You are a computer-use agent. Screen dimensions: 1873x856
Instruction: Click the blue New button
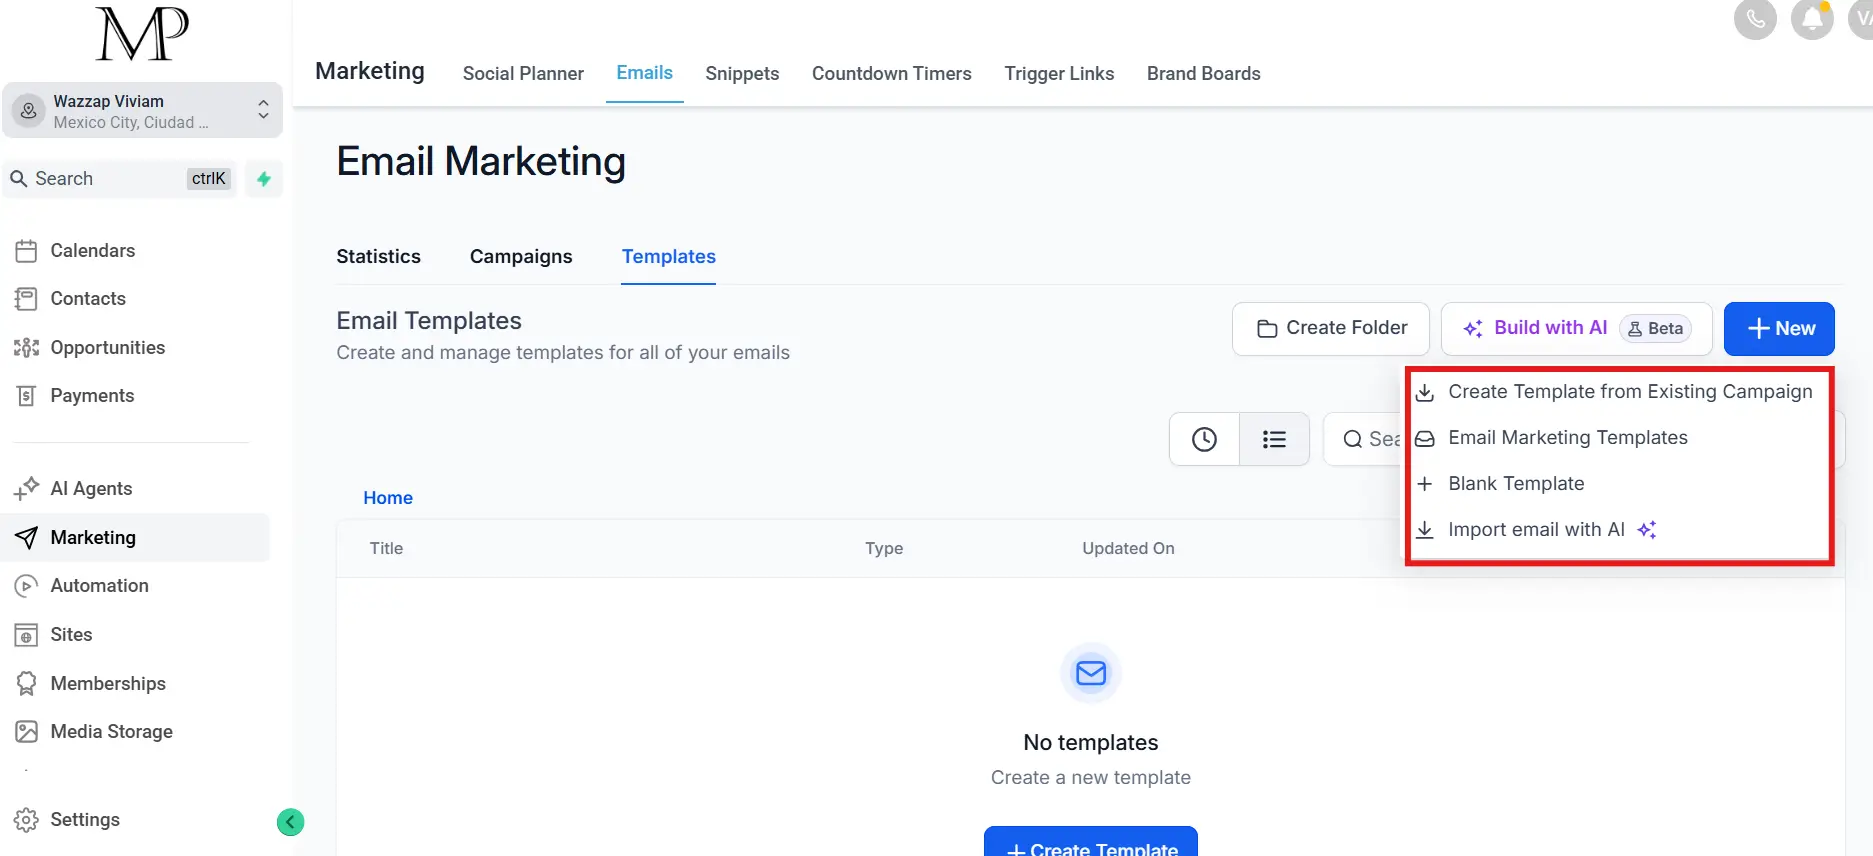point(1779,328)
